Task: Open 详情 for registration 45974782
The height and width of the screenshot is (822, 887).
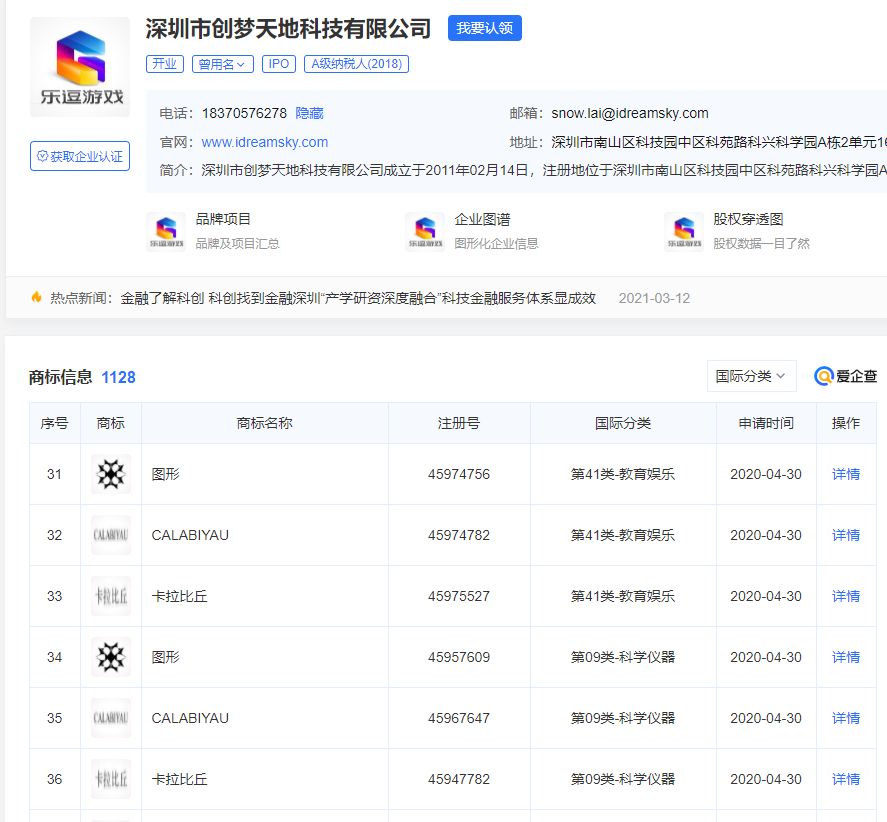Action: coord(846,535)
